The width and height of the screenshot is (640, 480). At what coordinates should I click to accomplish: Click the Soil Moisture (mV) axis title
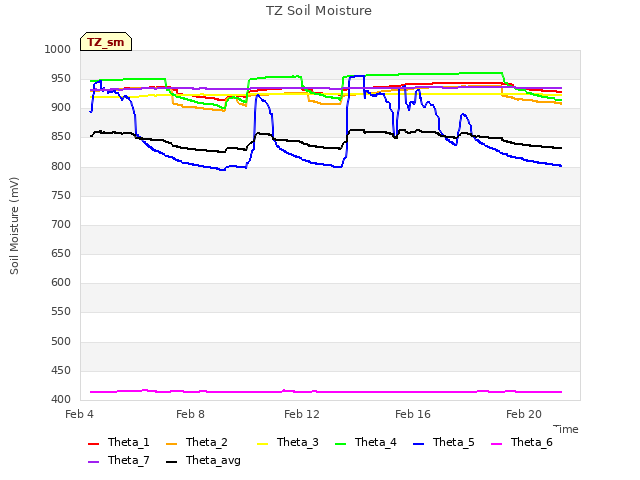[14, 225]
